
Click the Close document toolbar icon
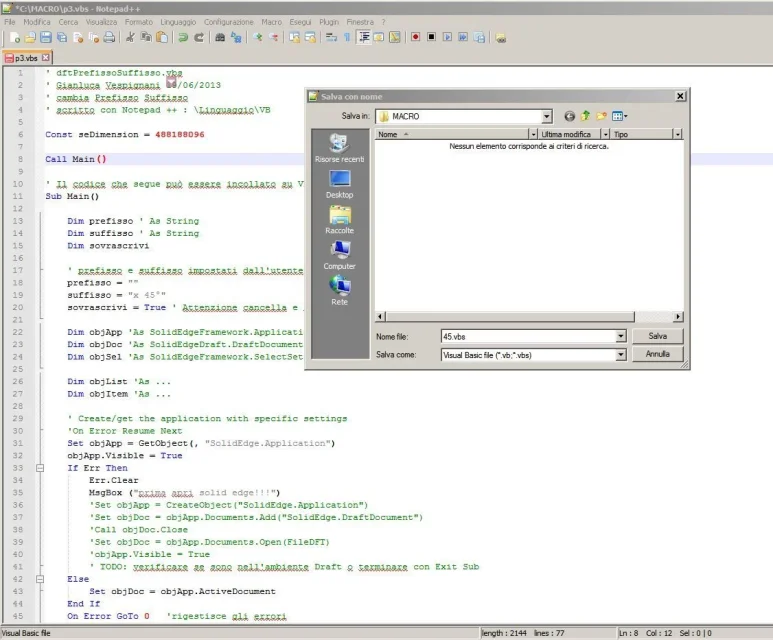point(78,37)
